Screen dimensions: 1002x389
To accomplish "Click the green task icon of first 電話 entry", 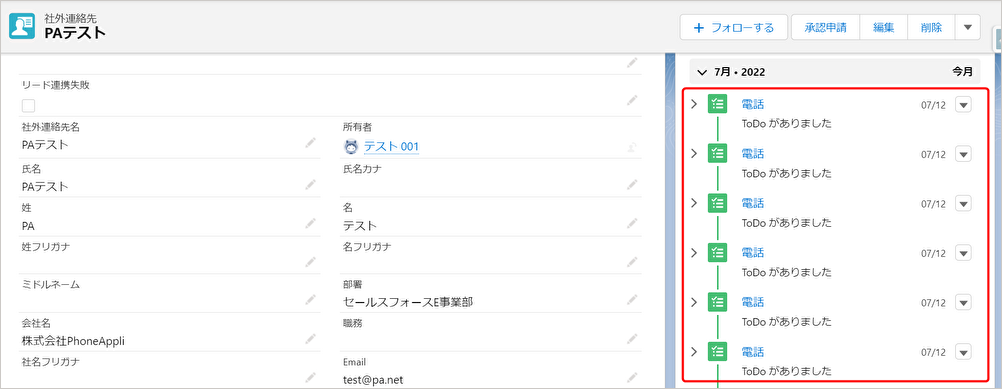I will (718, 104).
